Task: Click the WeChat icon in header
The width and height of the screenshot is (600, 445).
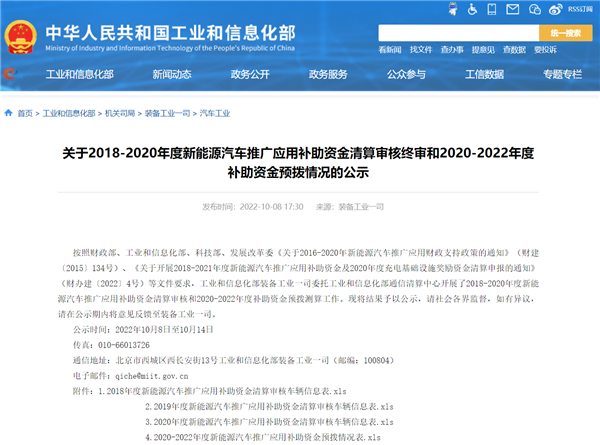Action: (535, 9)
